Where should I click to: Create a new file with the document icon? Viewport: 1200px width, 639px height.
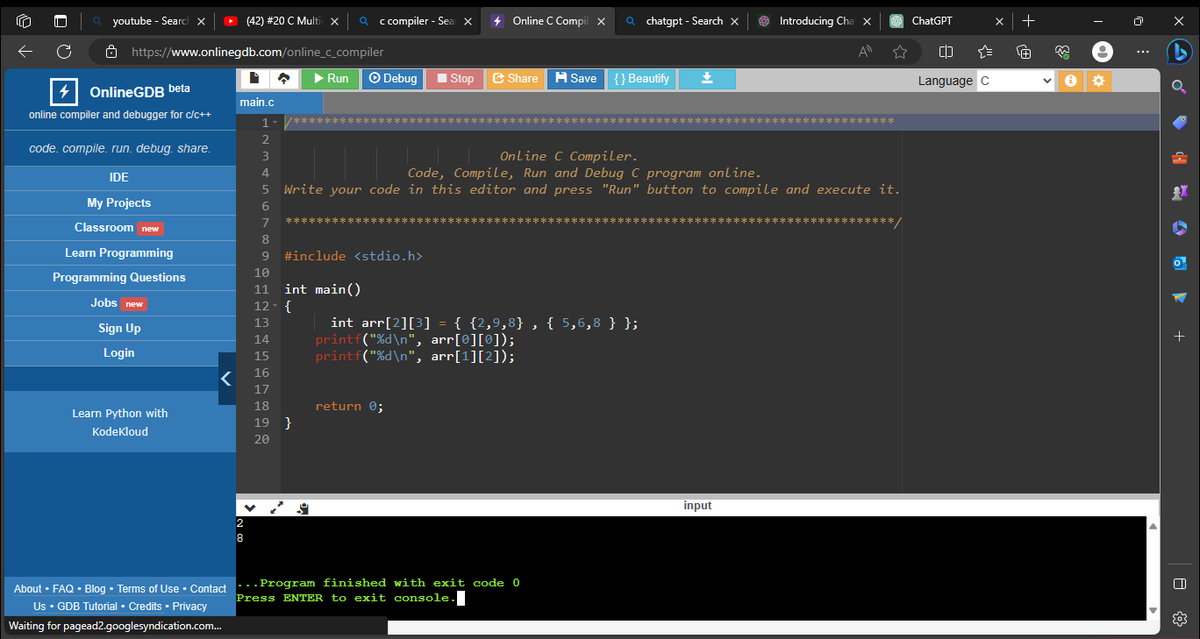(254, 78)
